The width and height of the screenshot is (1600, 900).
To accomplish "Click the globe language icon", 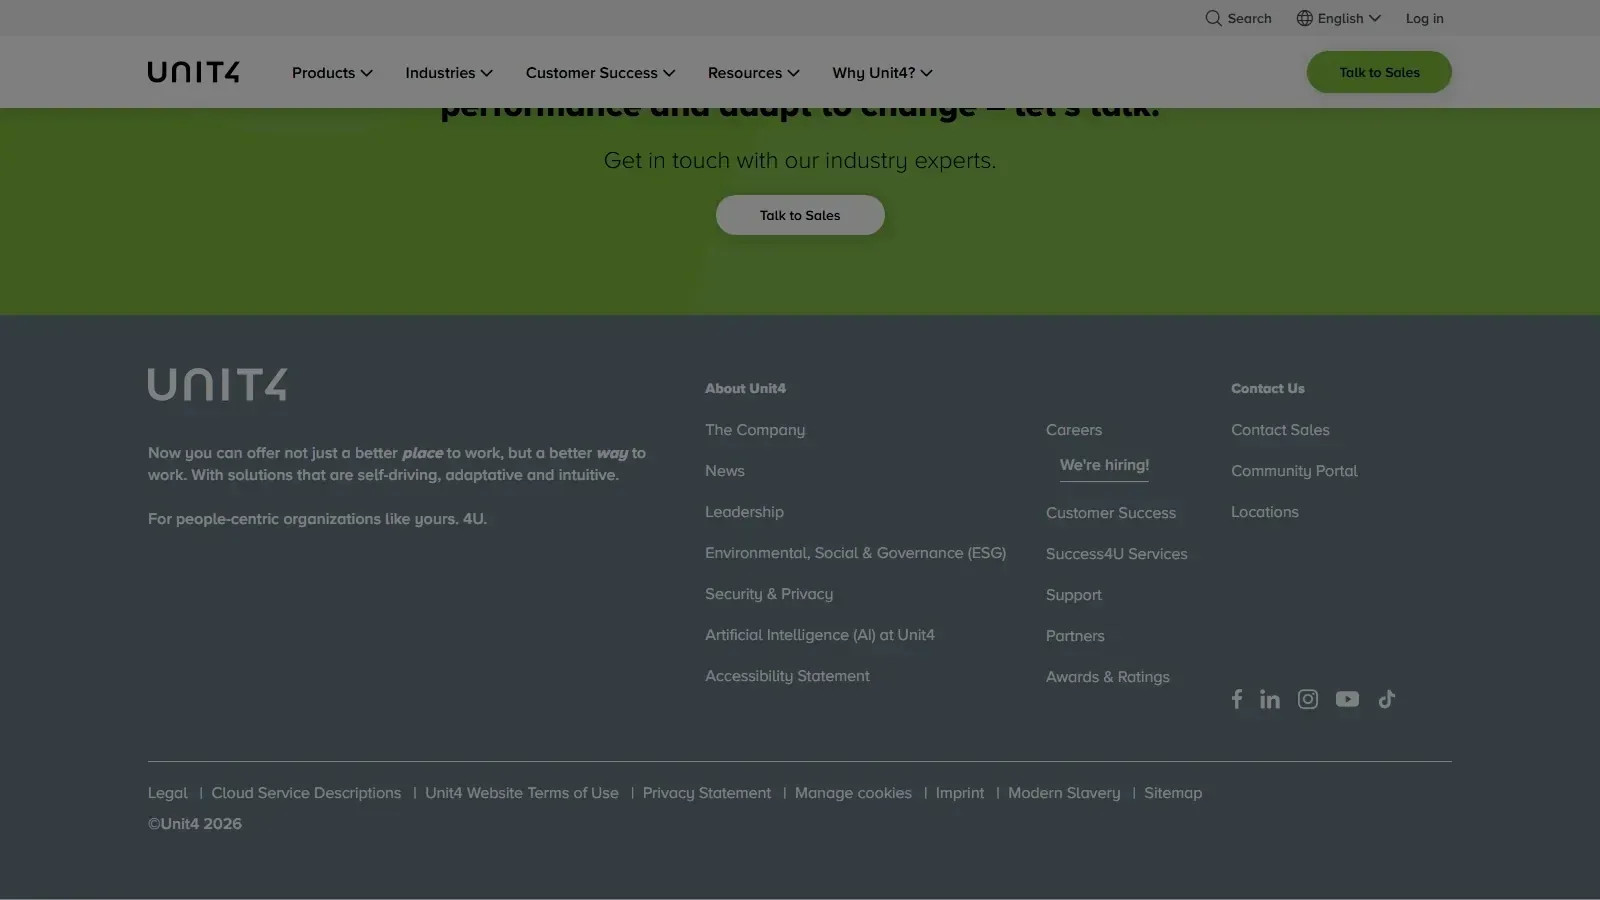I will (1304, 18).
